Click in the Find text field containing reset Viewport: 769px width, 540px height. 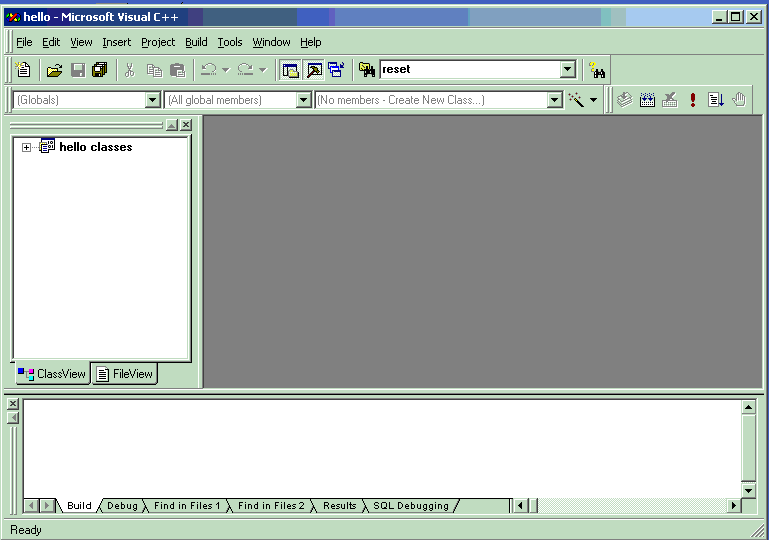pos(470,69)
